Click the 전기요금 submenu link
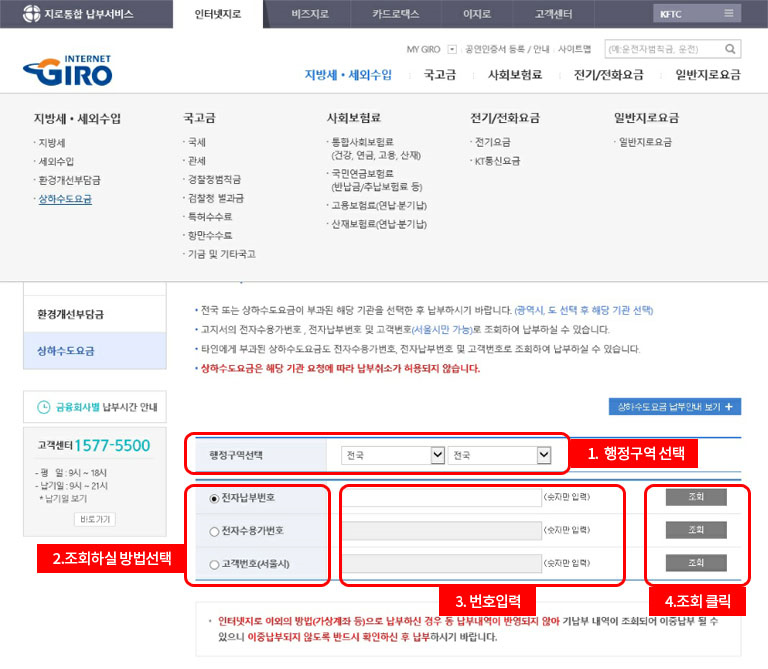Viewport: 768px width, 669px height. tap(493, 142)
